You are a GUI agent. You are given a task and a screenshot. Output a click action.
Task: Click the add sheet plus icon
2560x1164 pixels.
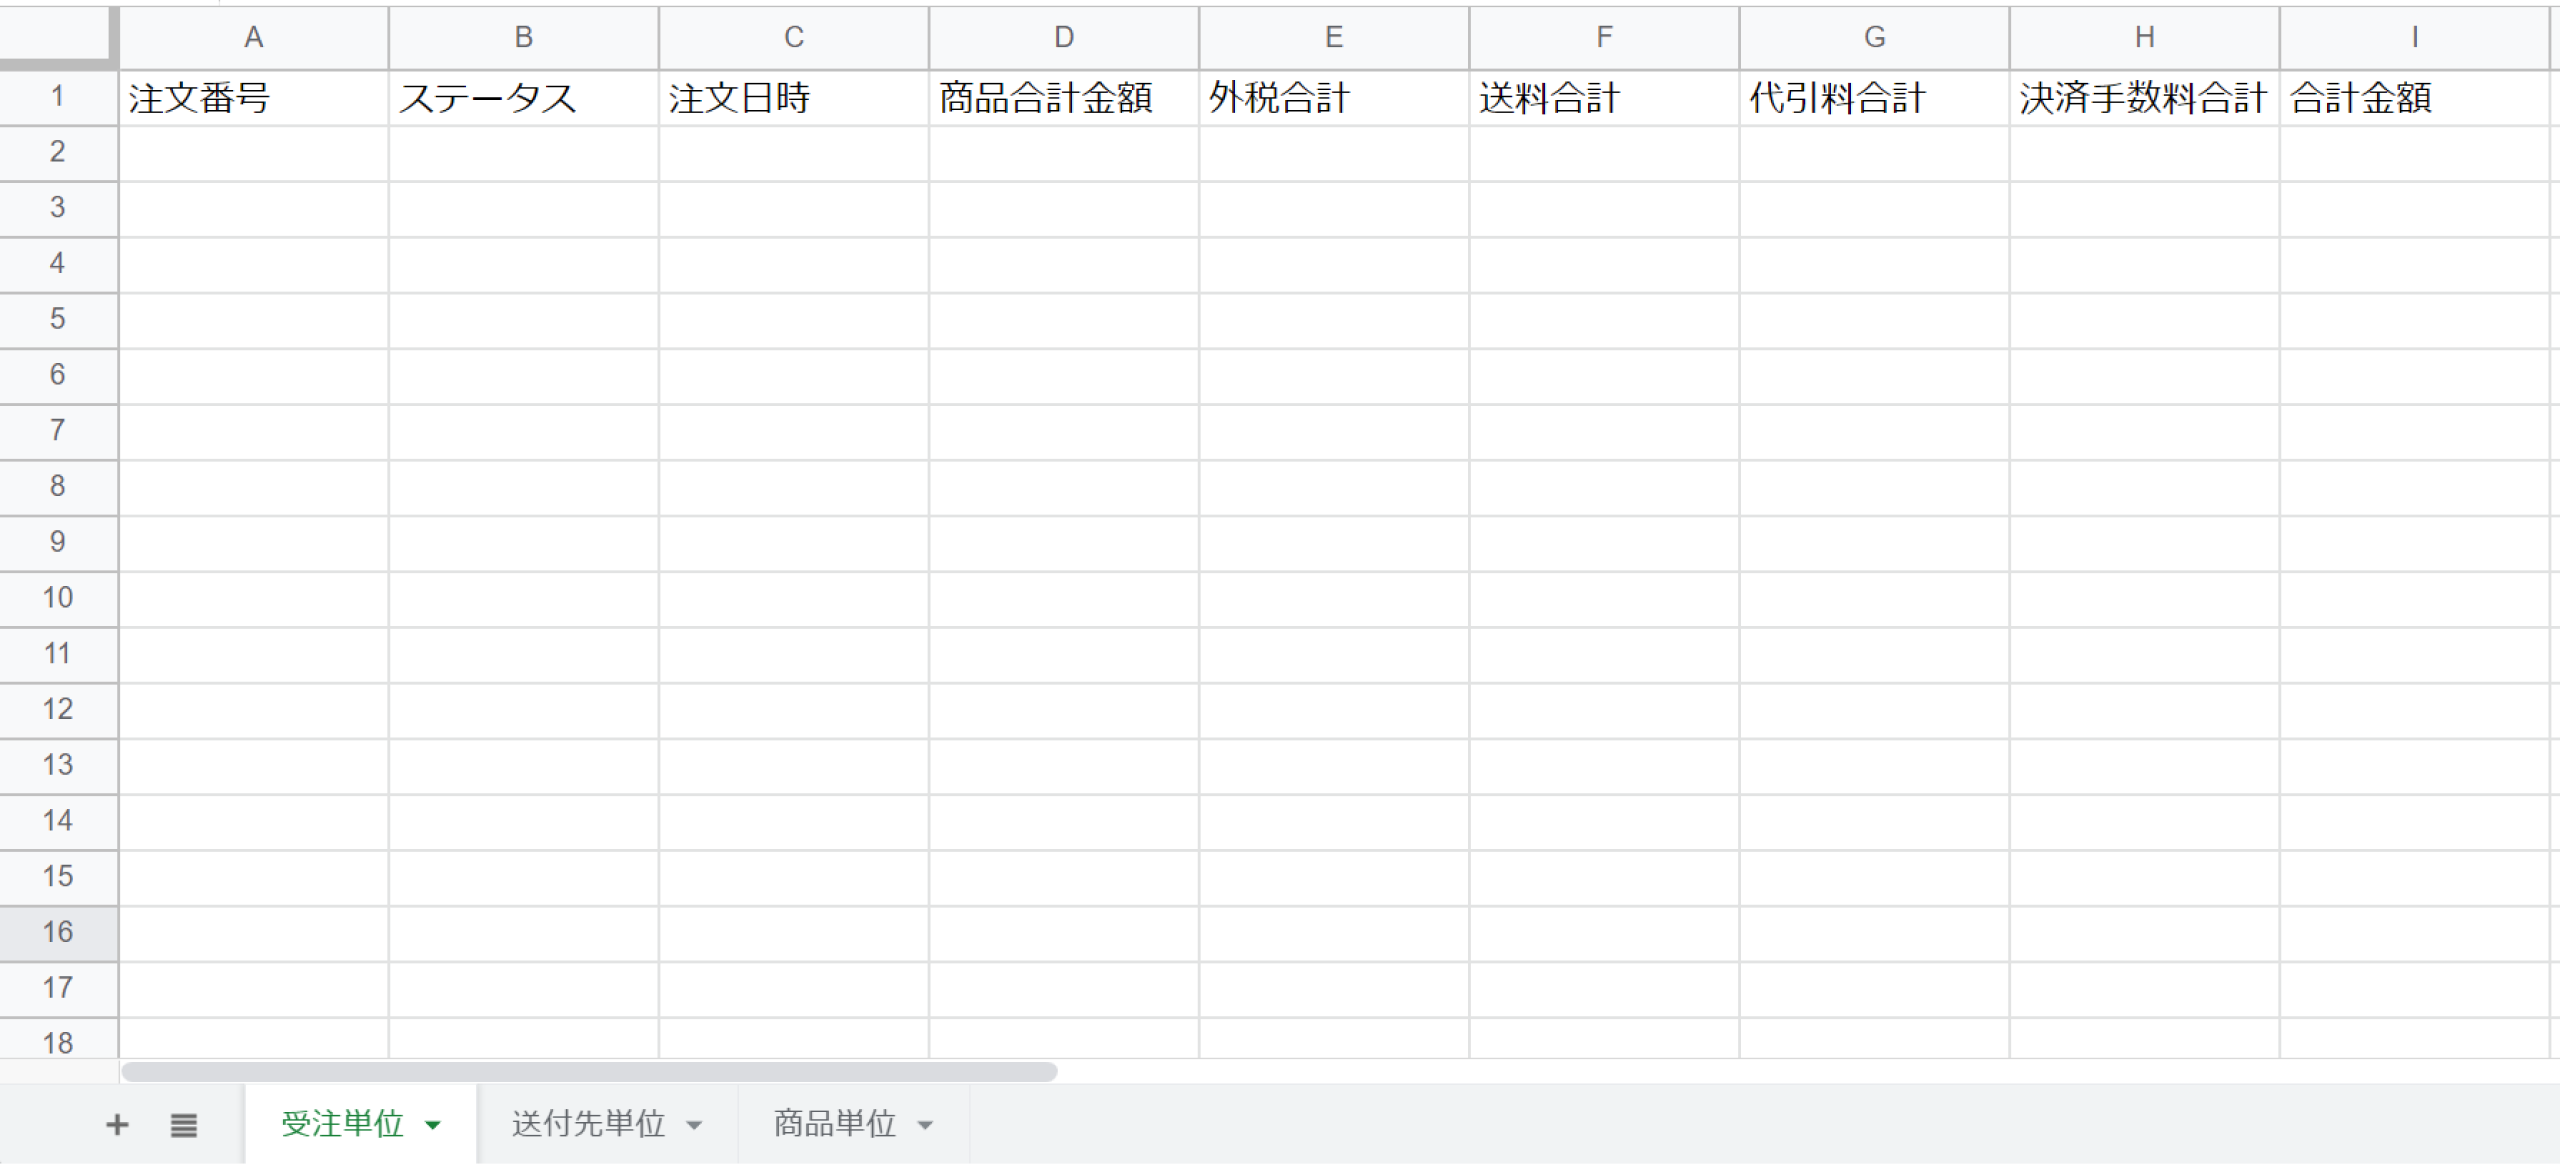(117, 1125)
